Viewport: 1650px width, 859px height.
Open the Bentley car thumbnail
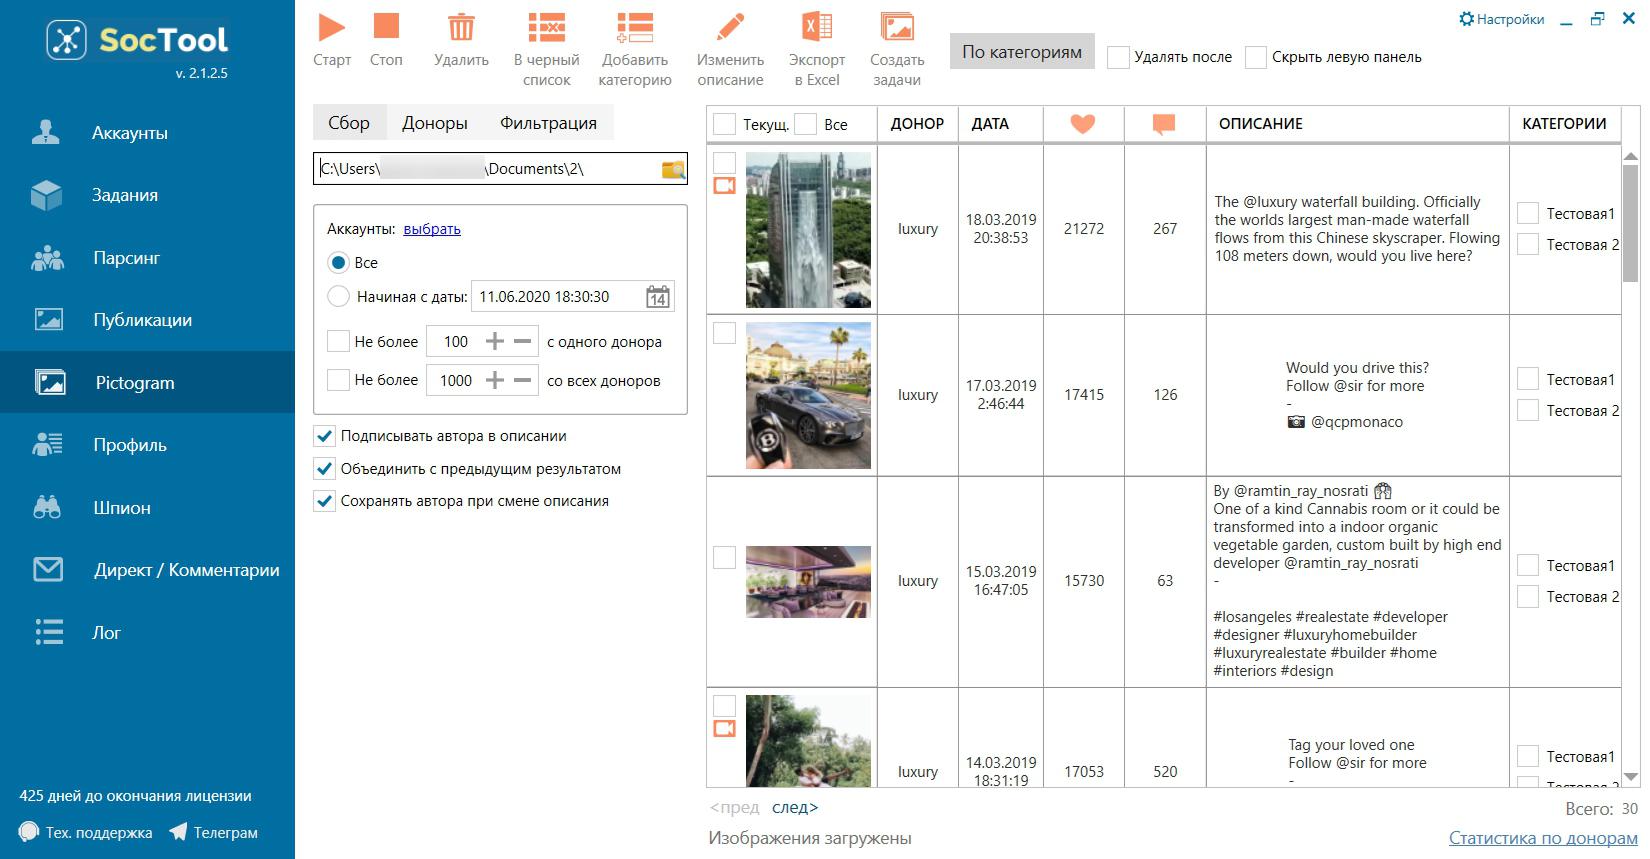click(x=808, y=396)
